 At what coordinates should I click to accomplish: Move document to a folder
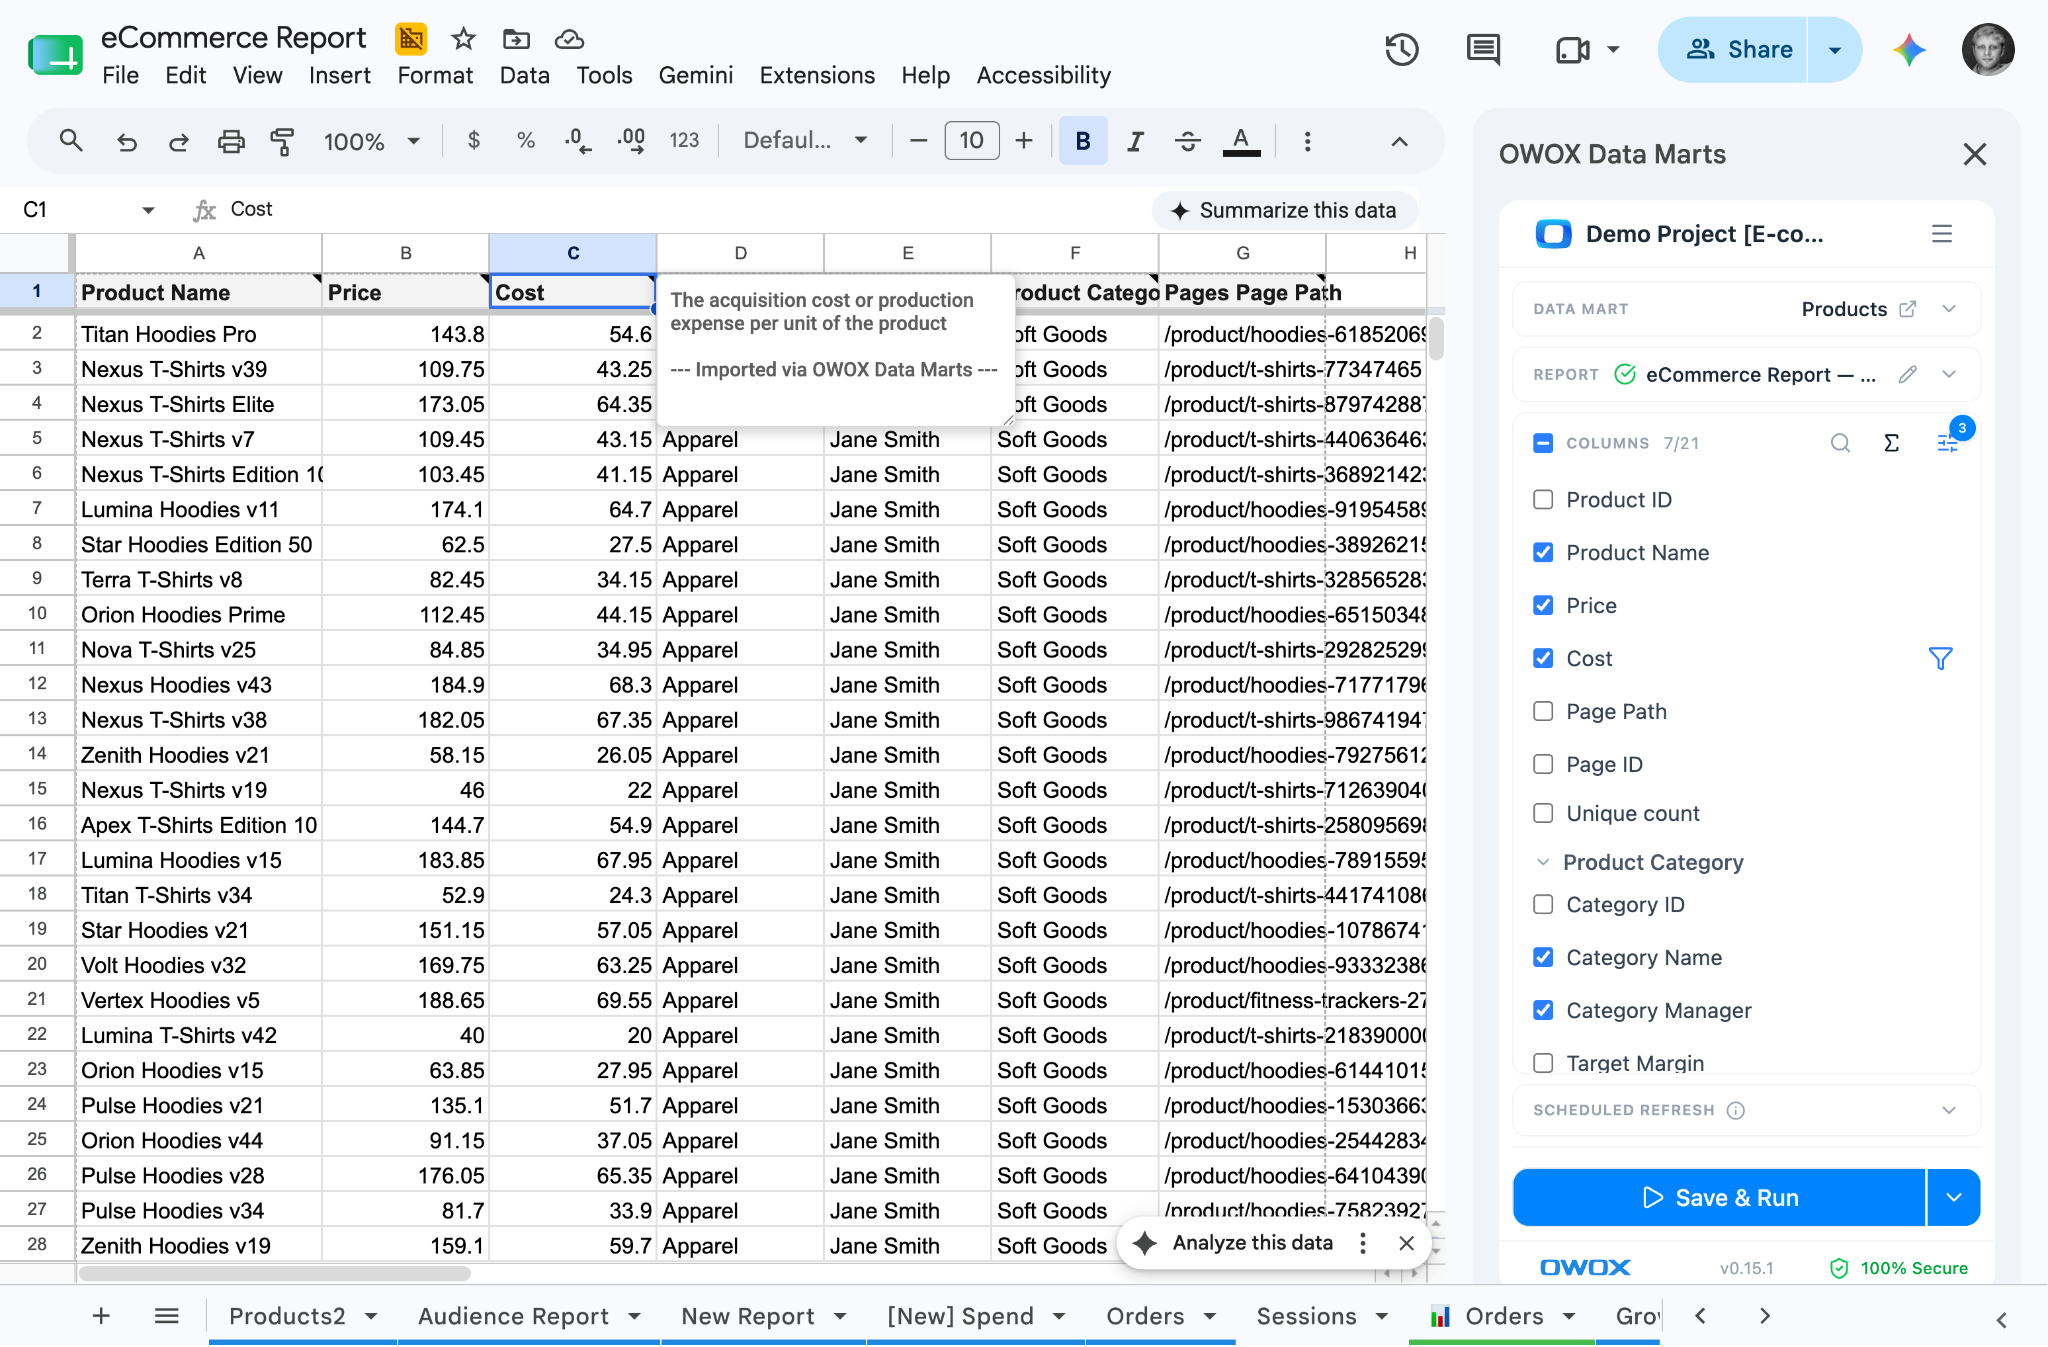point(516,39)
